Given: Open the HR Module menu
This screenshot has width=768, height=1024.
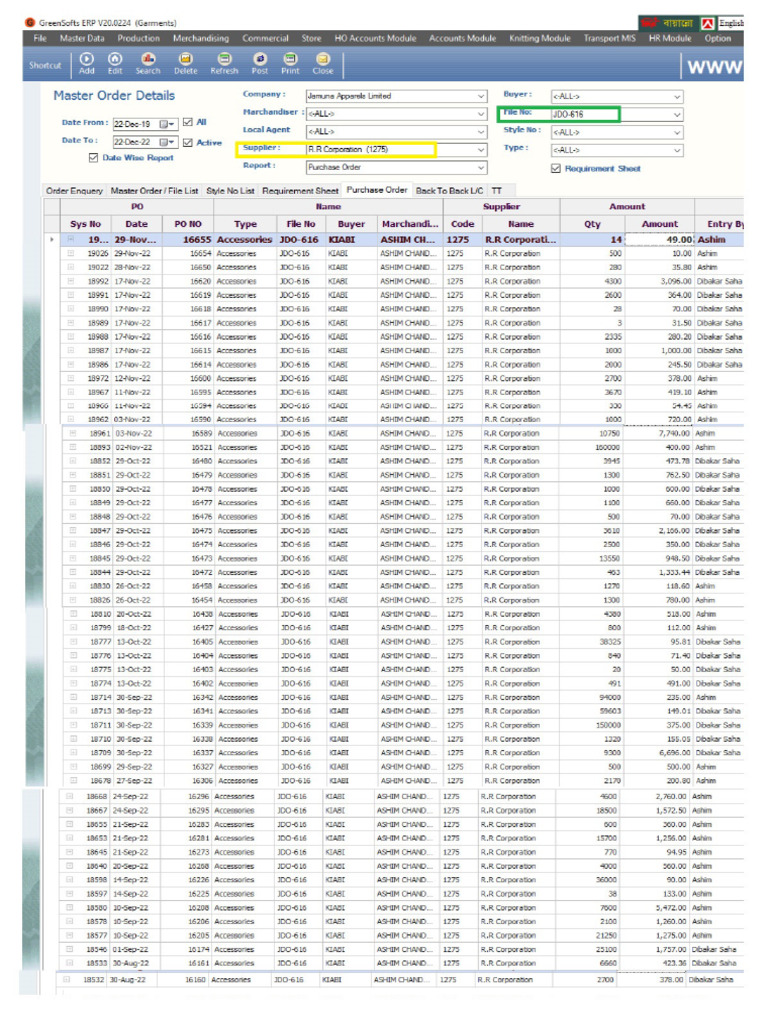Looking at the screenshot, I should (669, 39).
